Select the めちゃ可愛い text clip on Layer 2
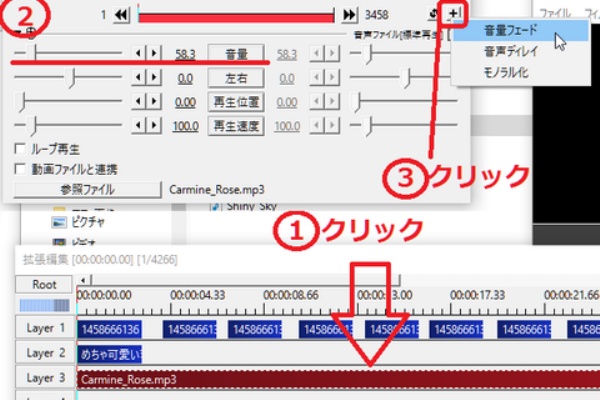The width and height of the screenshot is (600, 400). click(110, 355)
